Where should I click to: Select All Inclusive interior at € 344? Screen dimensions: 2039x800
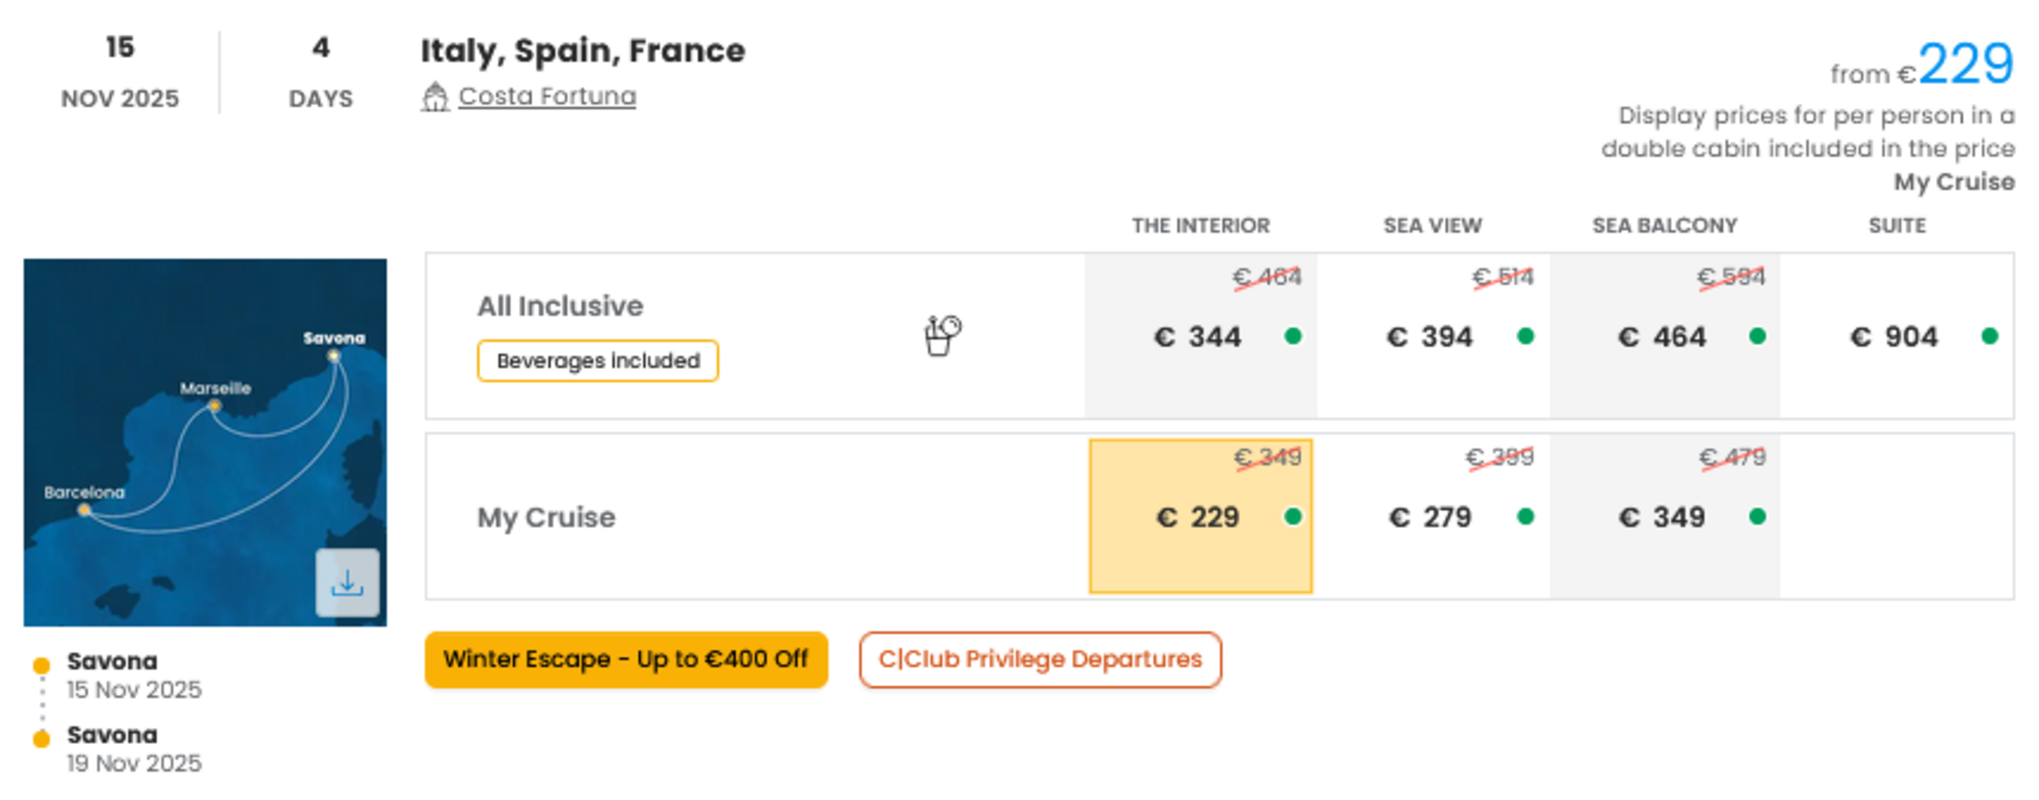click(1200, 336)
